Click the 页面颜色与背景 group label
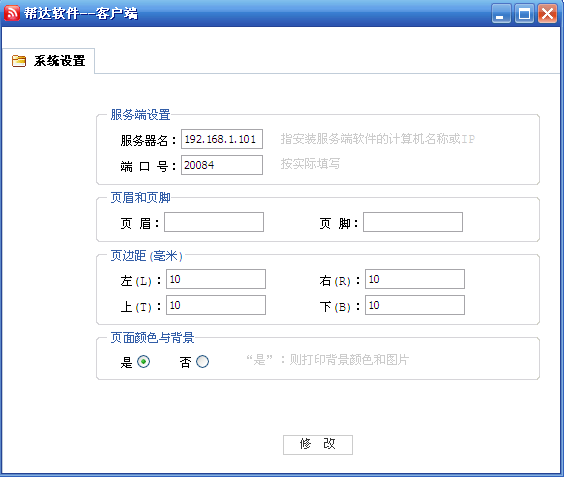Image resolution: width=566 pixels, height=480 pixels. (152, 338)
